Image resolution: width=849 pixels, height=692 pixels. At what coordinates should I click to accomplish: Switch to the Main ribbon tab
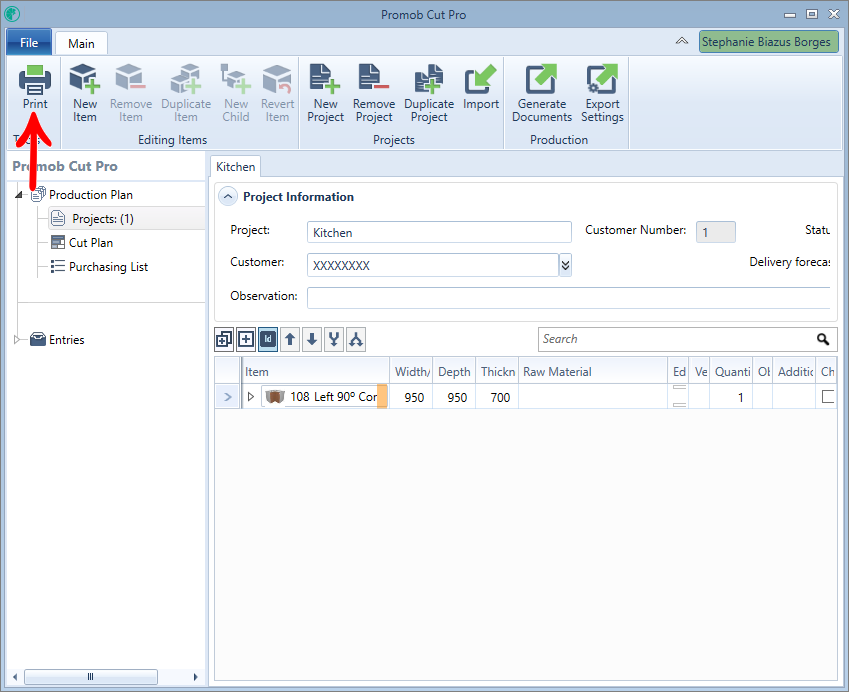tap(81, 43)
